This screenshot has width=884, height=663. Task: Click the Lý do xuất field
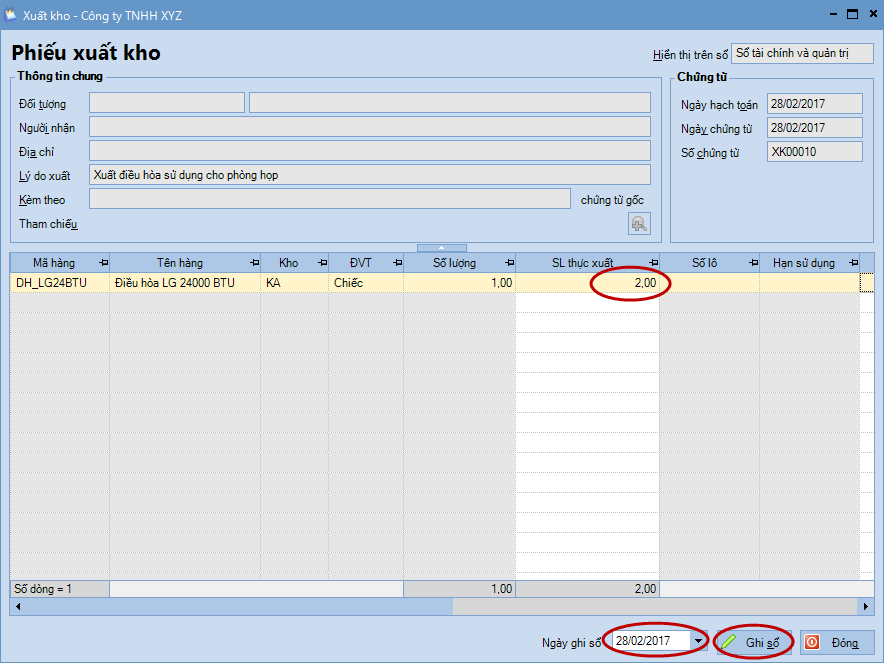click(x=370, y=175)
